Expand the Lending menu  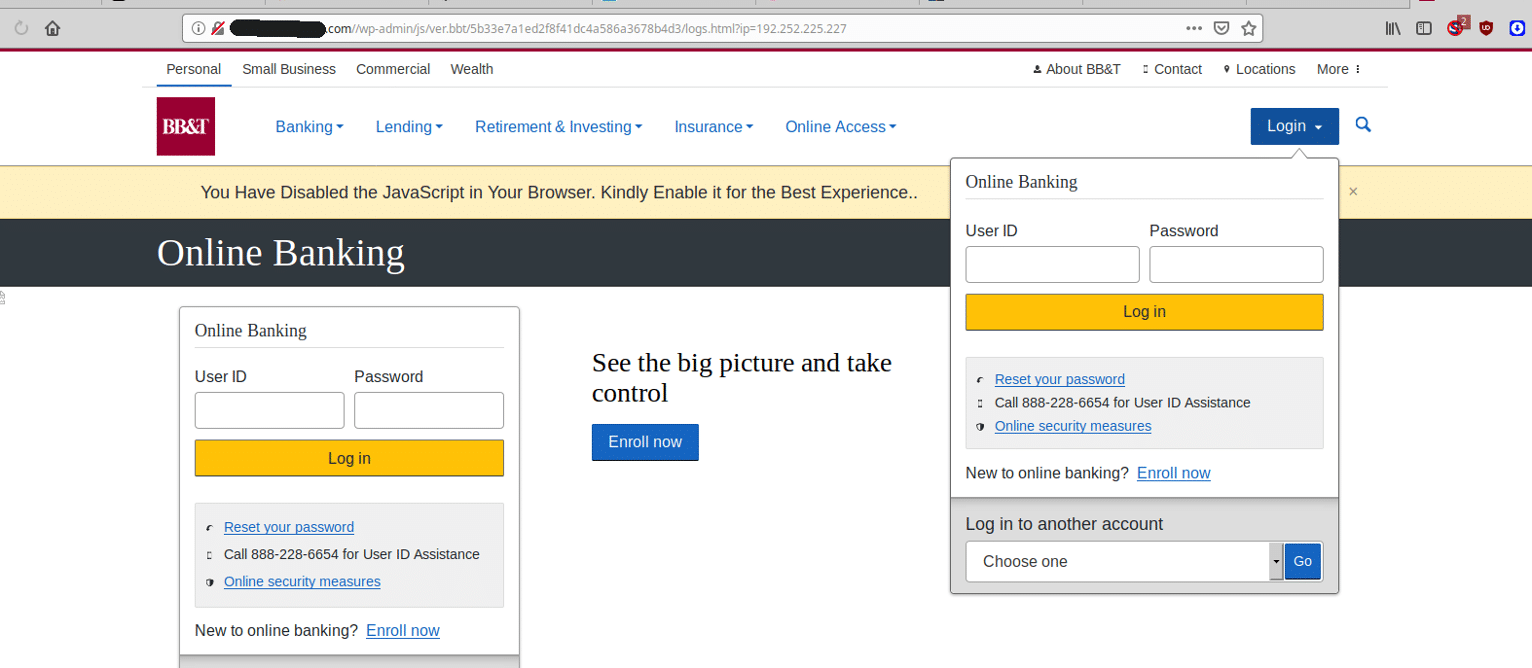pyautogui.click(x=409, y=126)
